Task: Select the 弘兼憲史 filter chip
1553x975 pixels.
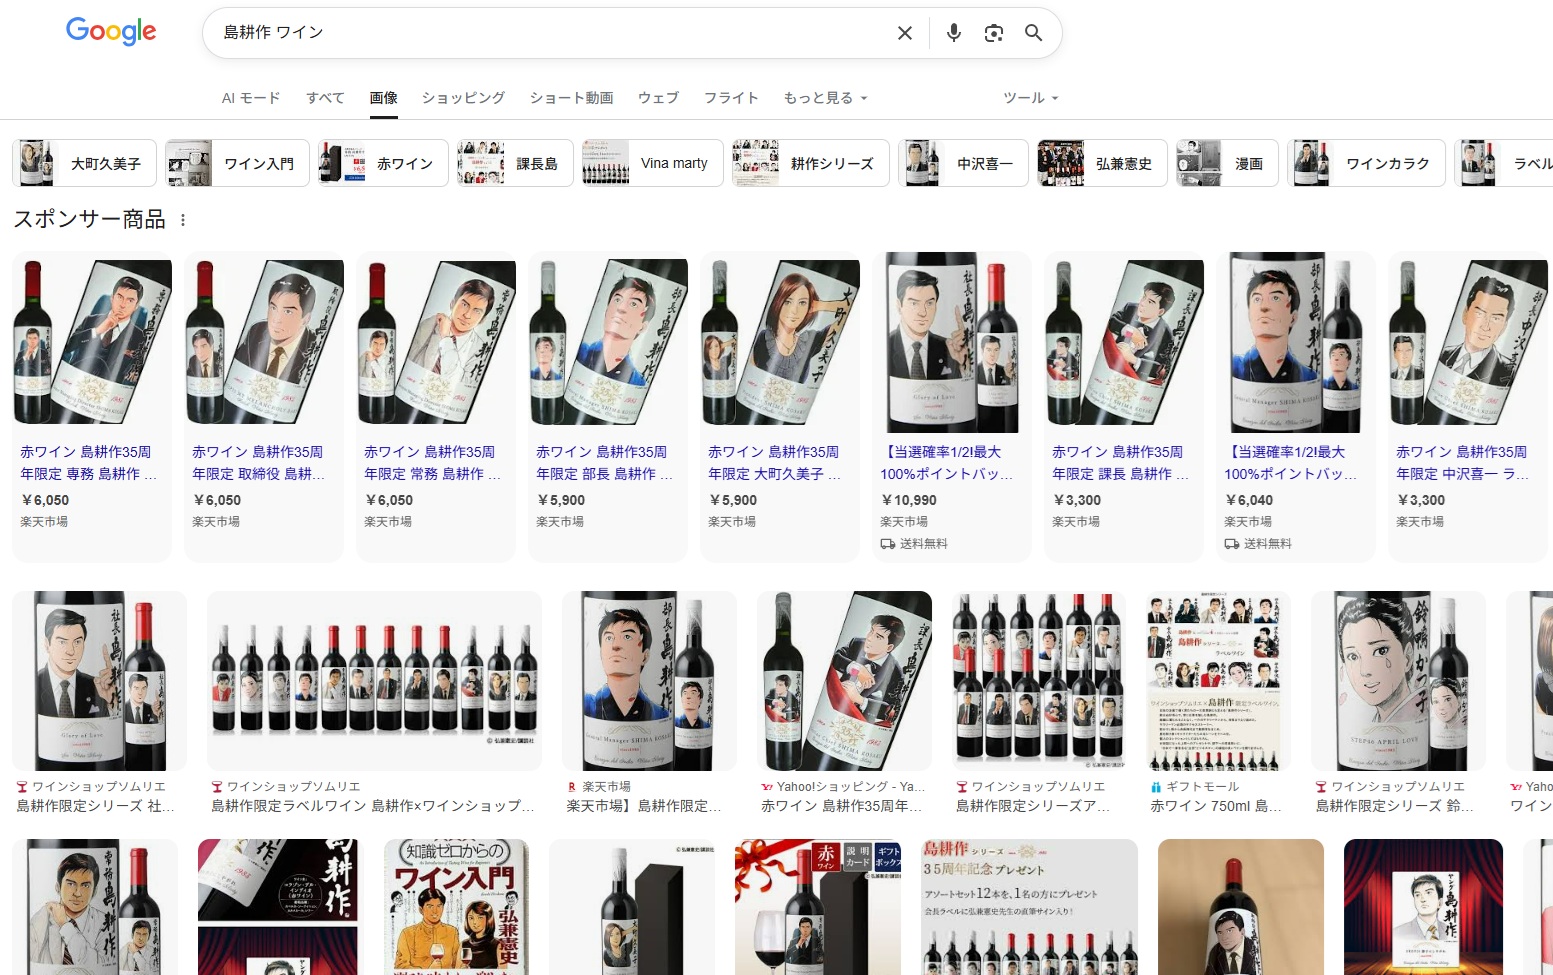Action: [x=1102, y=163]
